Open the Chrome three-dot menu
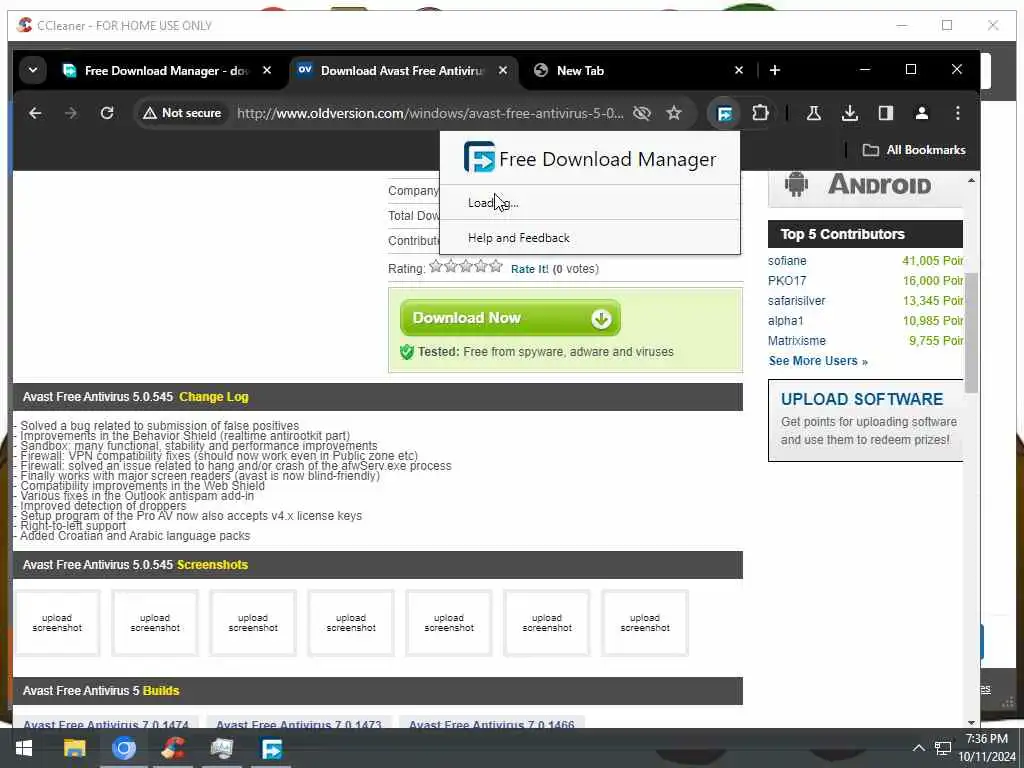Screen dimensions: 1024x768 tap(957, 114)
